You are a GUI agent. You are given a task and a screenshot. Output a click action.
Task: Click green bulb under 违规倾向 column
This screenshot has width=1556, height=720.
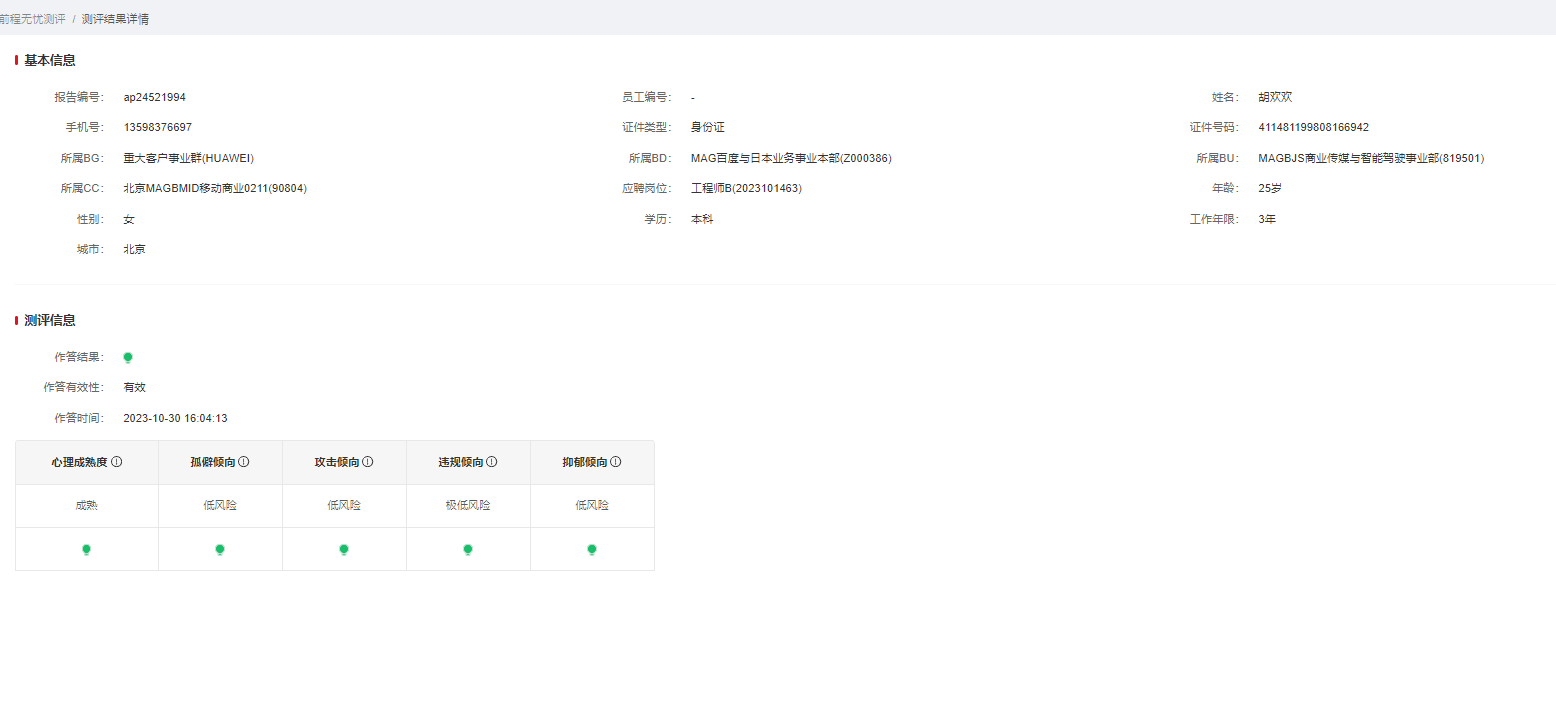click(468, 549)
